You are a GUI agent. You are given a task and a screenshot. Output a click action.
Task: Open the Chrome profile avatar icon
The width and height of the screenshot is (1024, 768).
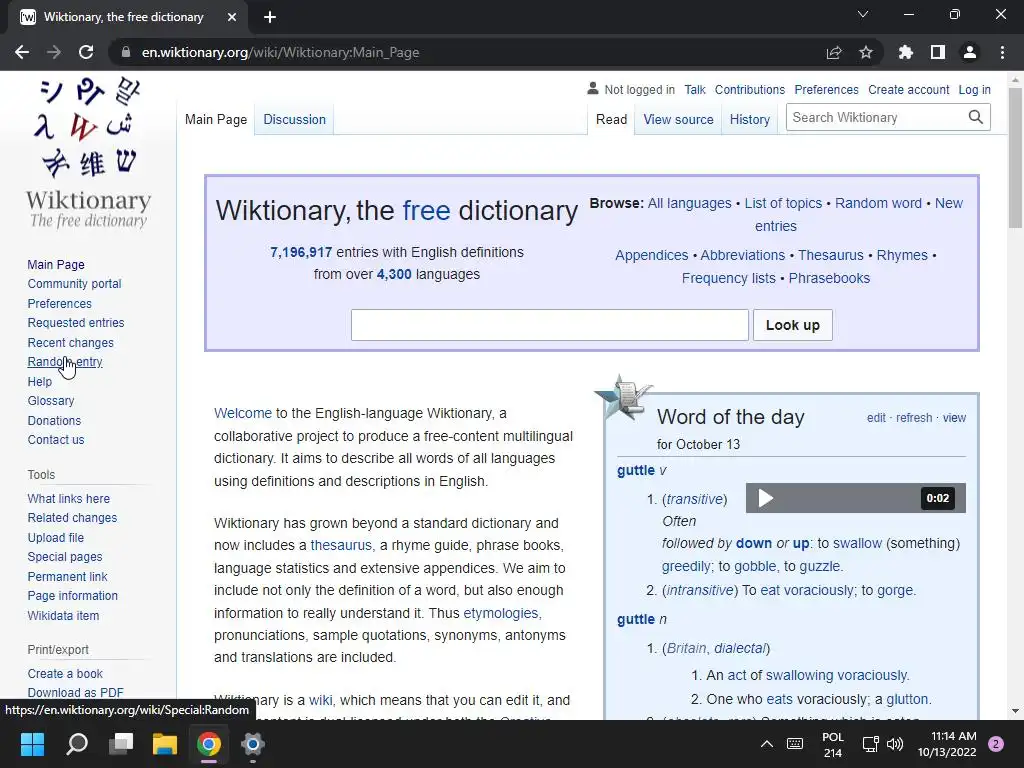970,52
